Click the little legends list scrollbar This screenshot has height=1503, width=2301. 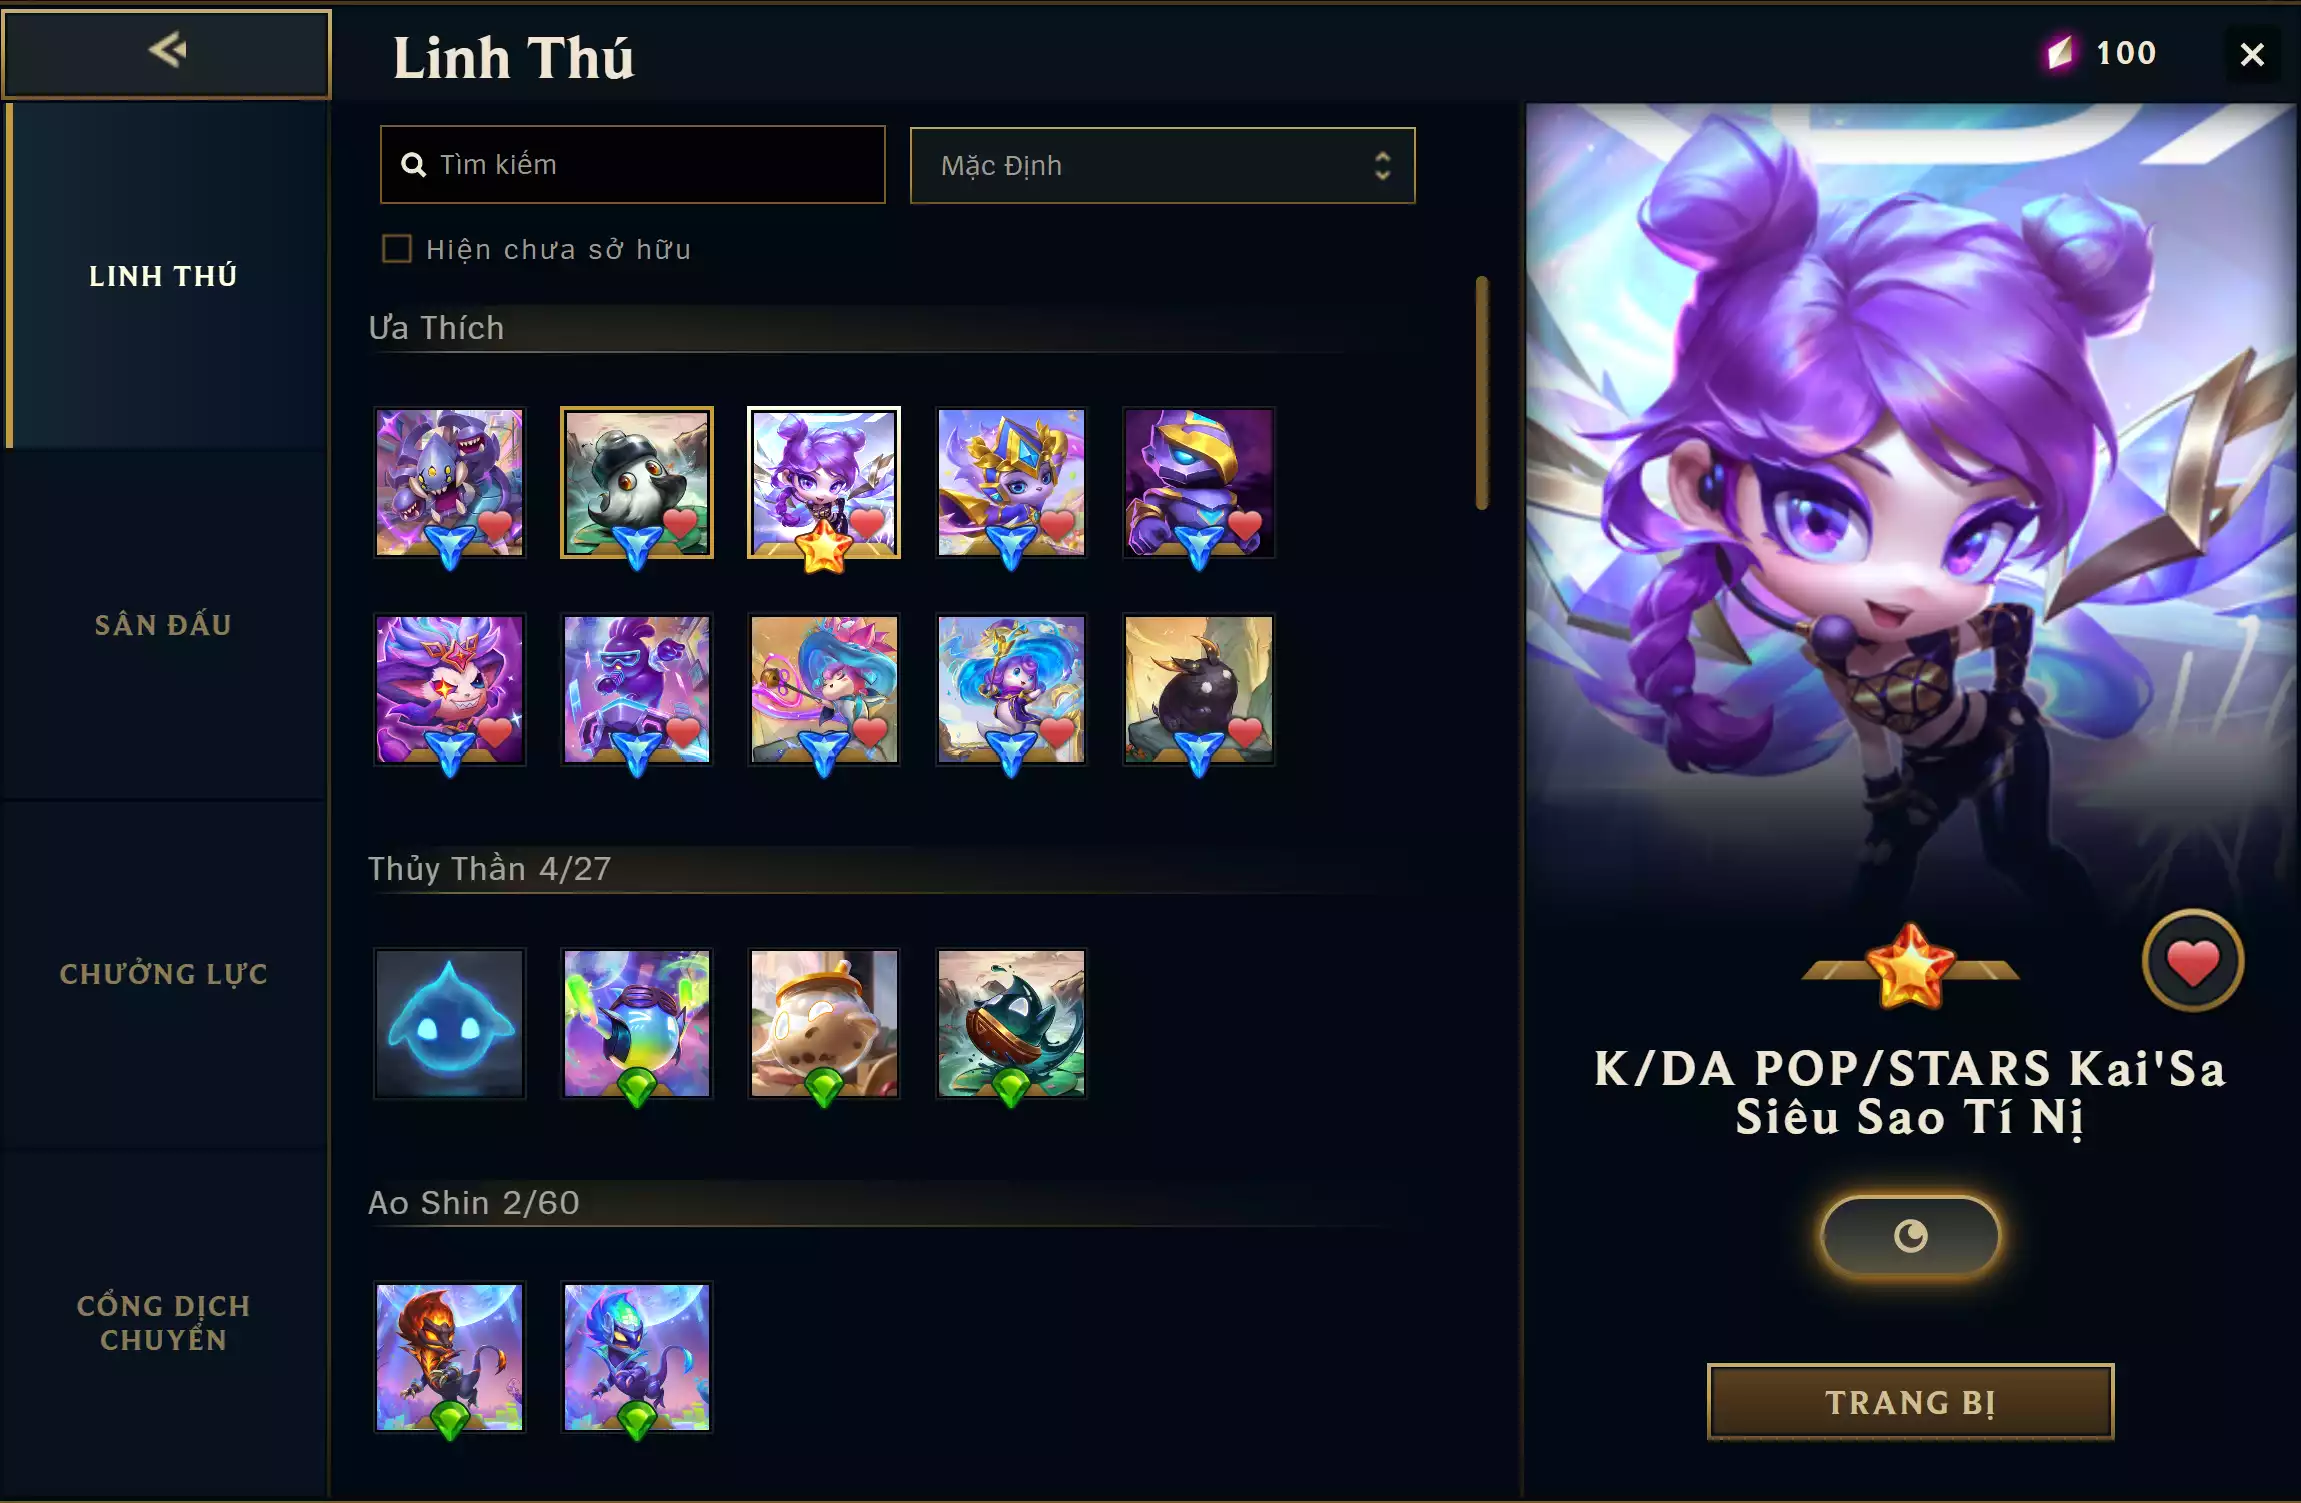coord(1482,393)
